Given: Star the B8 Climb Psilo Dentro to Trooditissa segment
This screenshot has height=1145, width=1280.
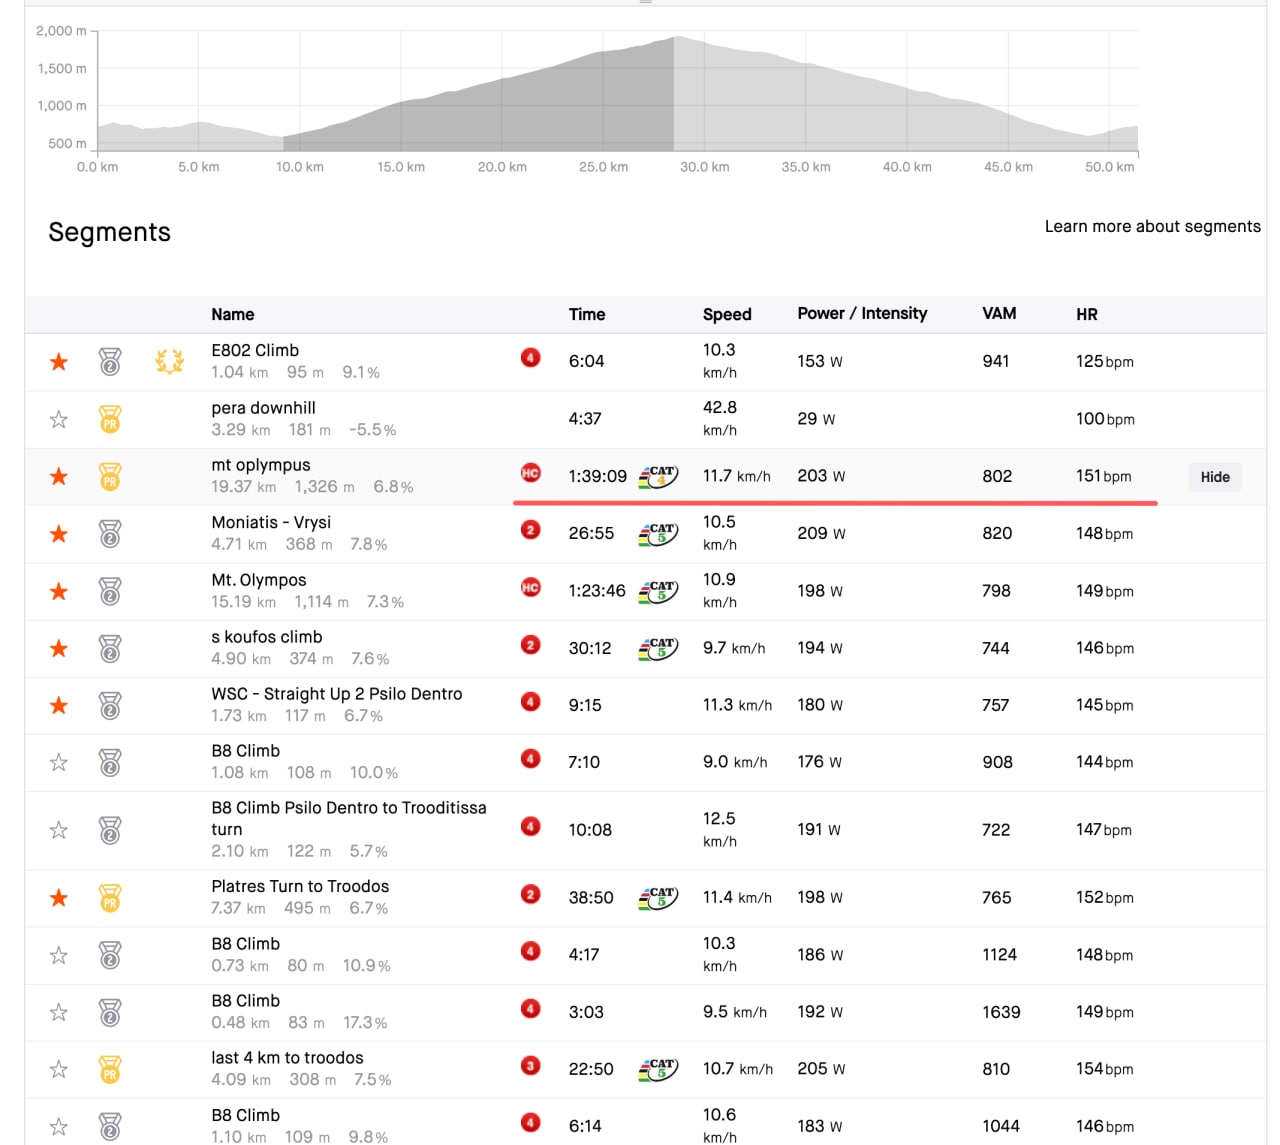Looking at the screenshot, I should (59, 830).
